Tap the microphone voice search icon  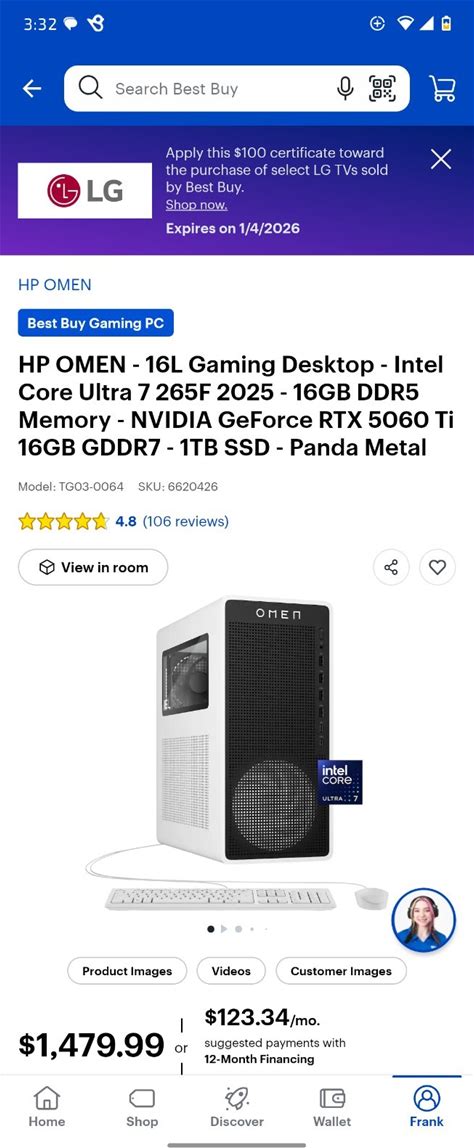[345, 89]
